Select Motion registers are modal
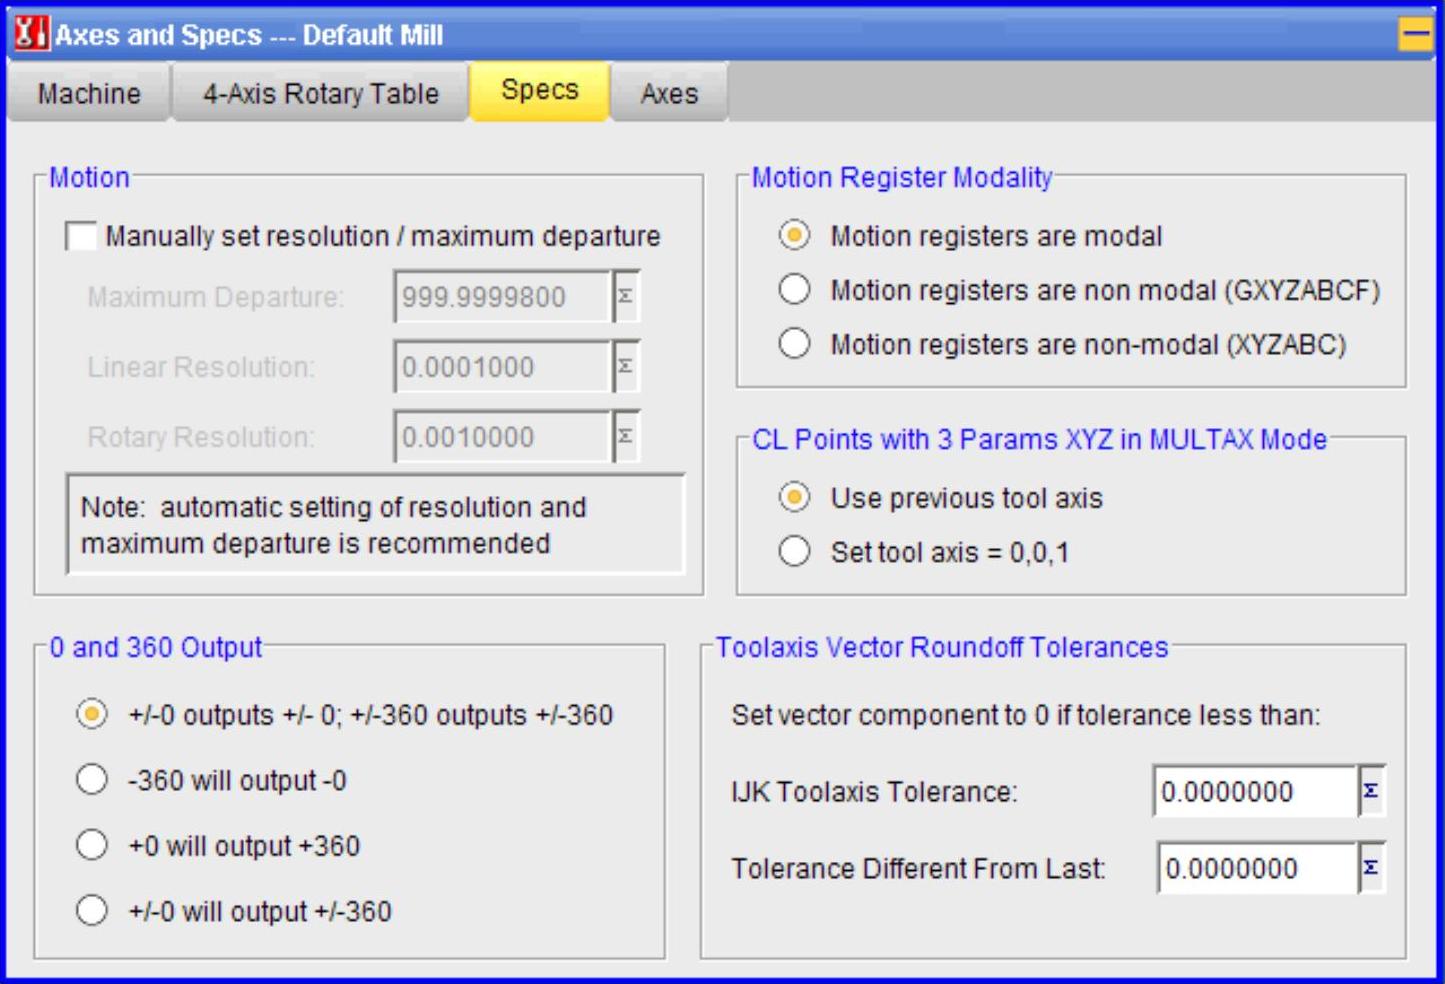The height and width of the screenshot is (984, 1445). pos(794,236)
